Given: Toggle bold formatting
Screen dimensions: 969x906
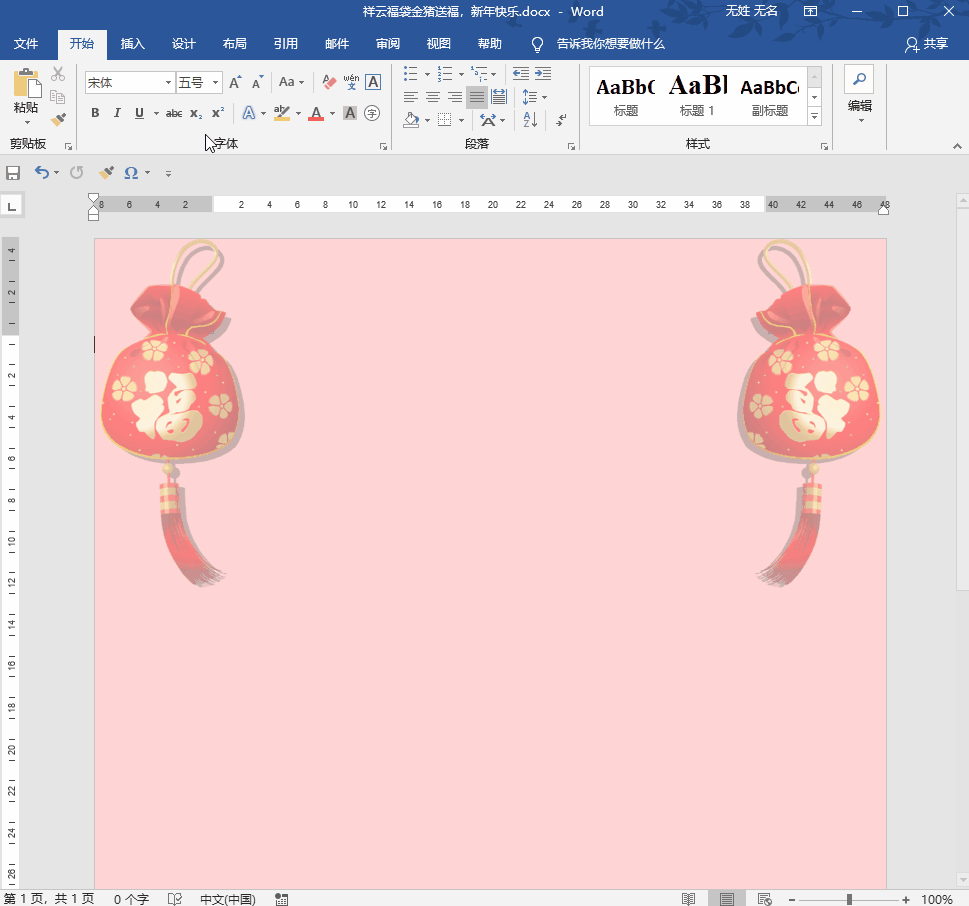Looking at the screenshot, I should pos(95,113).
